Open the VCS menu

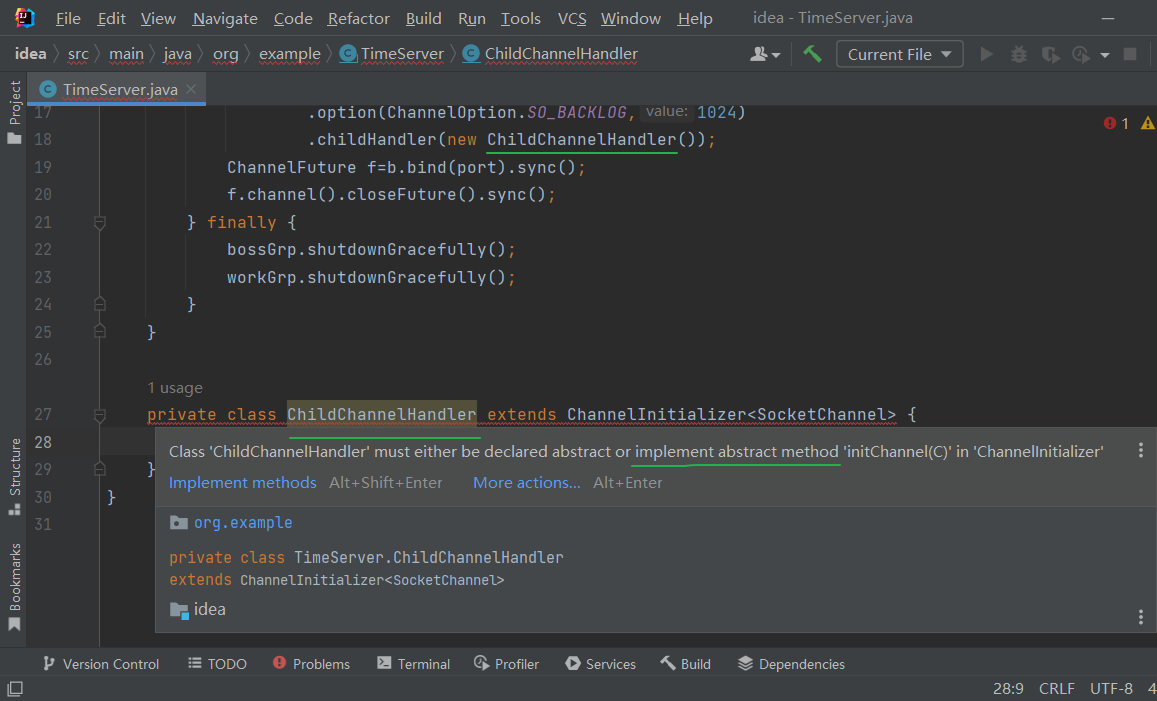point(572,18)
